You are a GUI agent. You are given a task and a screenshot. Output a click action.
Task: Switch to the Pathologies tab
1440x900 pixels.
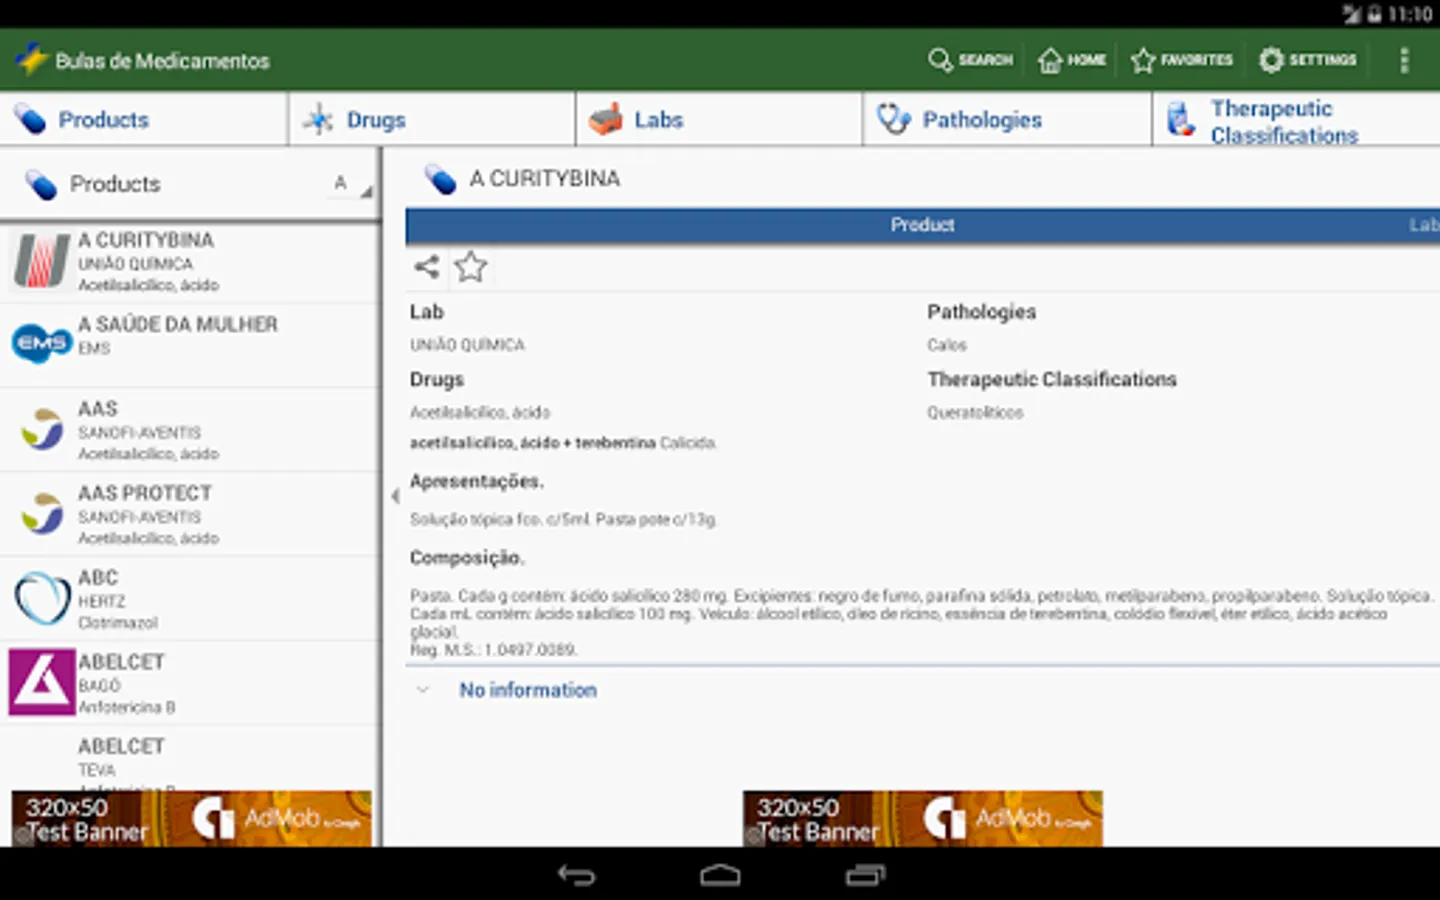[1007, 120]
